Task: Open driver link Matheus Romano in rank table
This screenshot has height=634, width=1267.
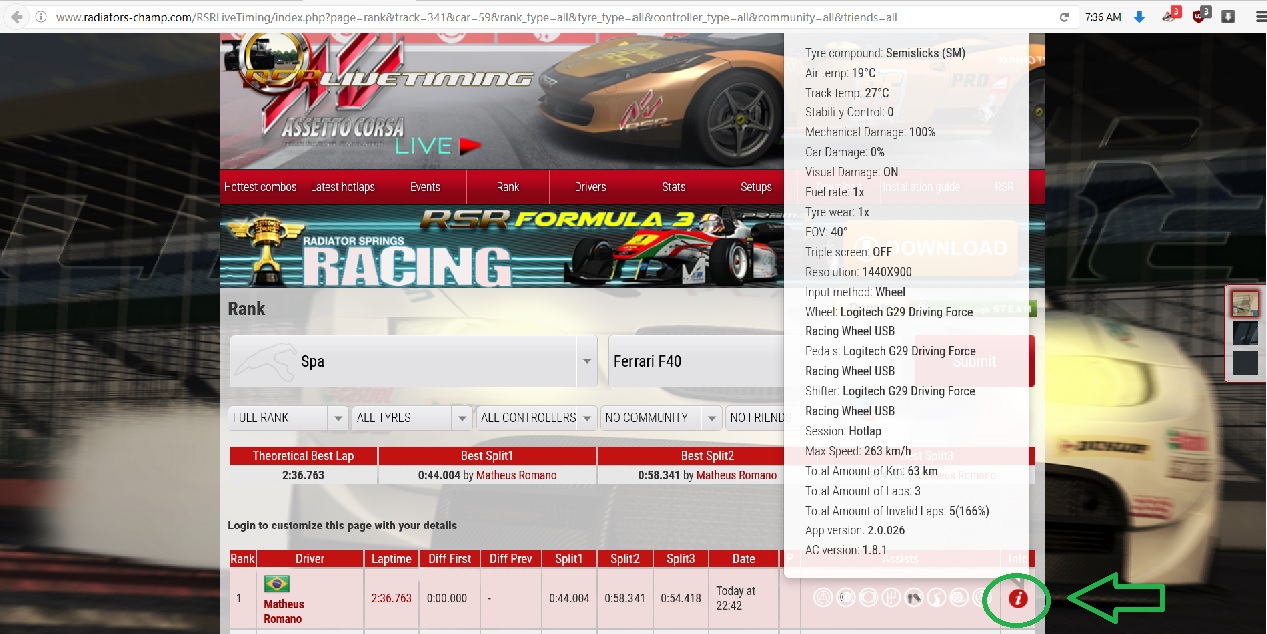Action: pos(284,611)
